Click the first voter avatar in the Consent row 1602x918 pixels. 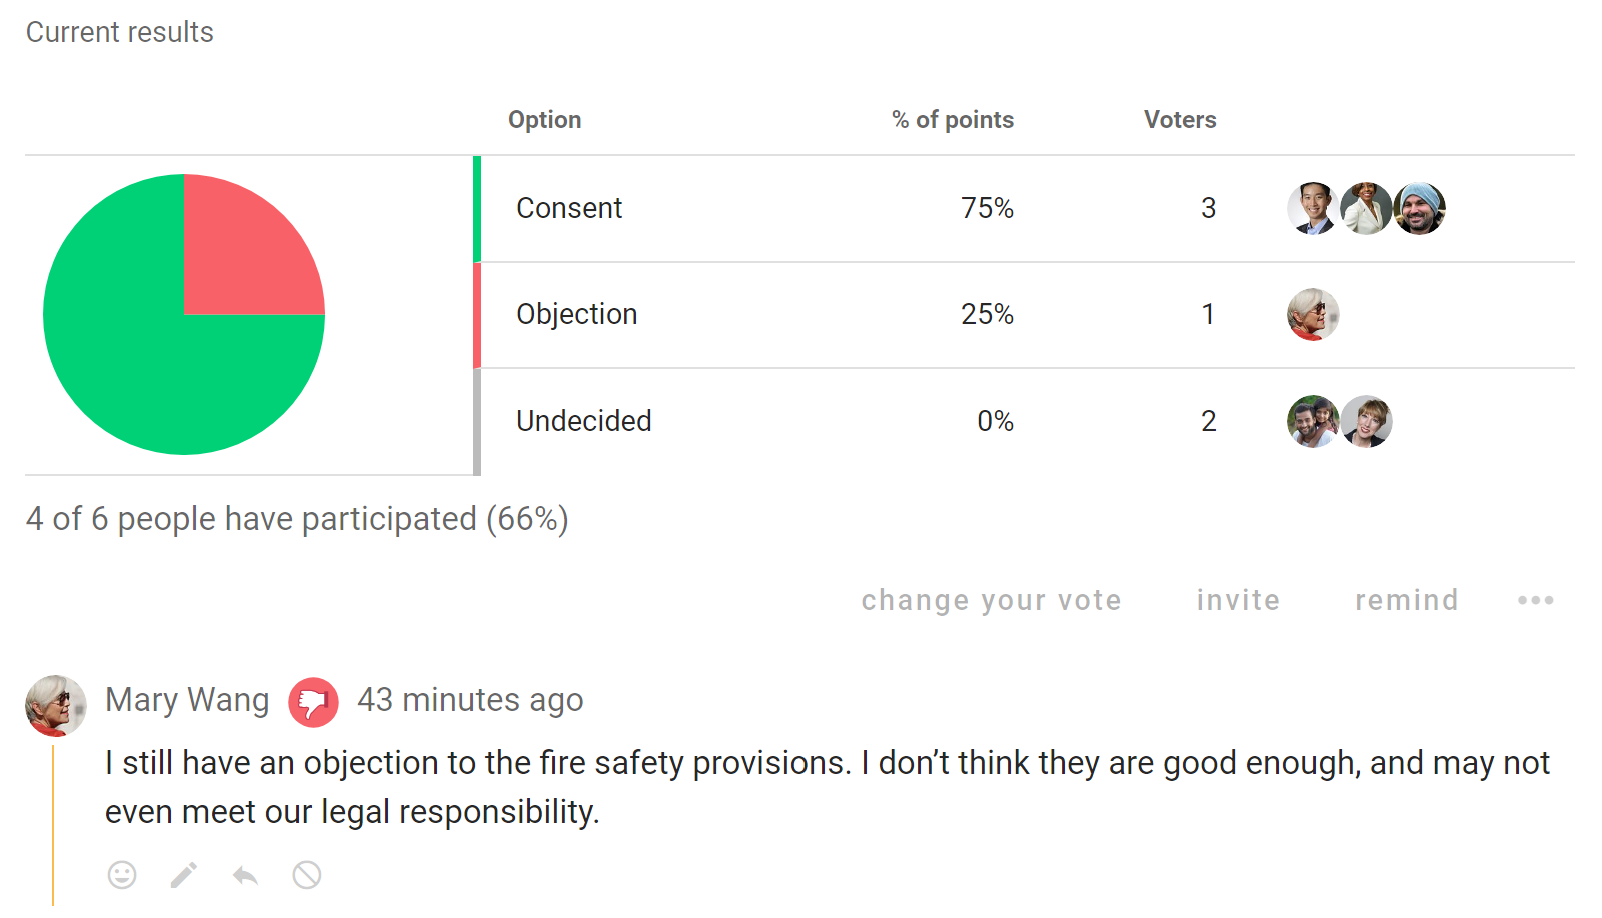coord(1313,208)
